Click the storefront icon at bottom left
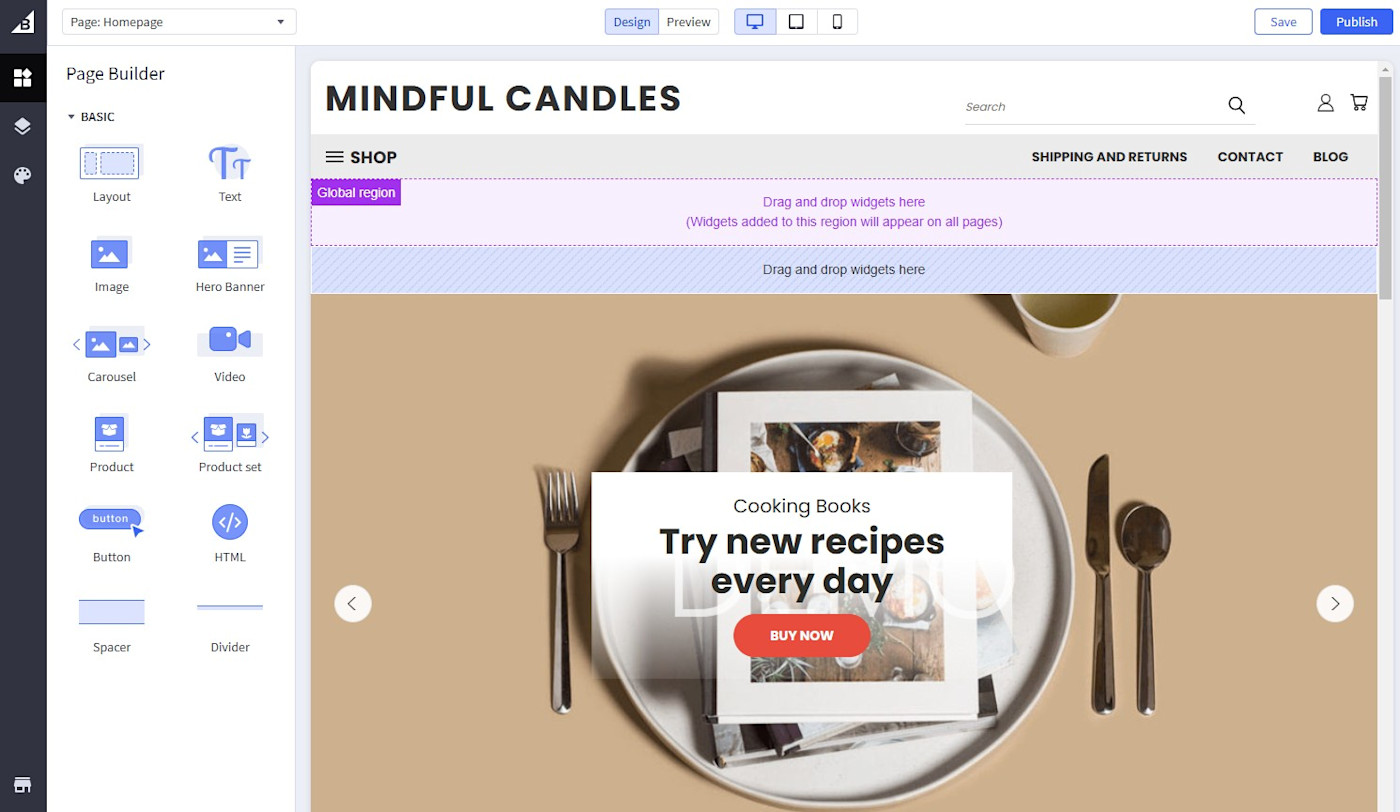1400x812 pixels. tap(23, 784)
